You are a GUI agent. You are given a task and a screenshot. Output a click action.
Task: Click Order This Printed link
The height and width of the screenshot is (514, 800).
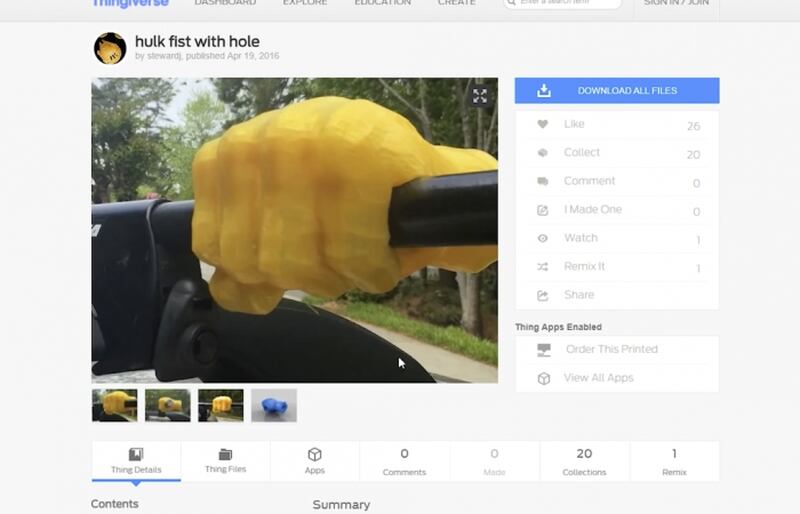[x=612, y=349]
